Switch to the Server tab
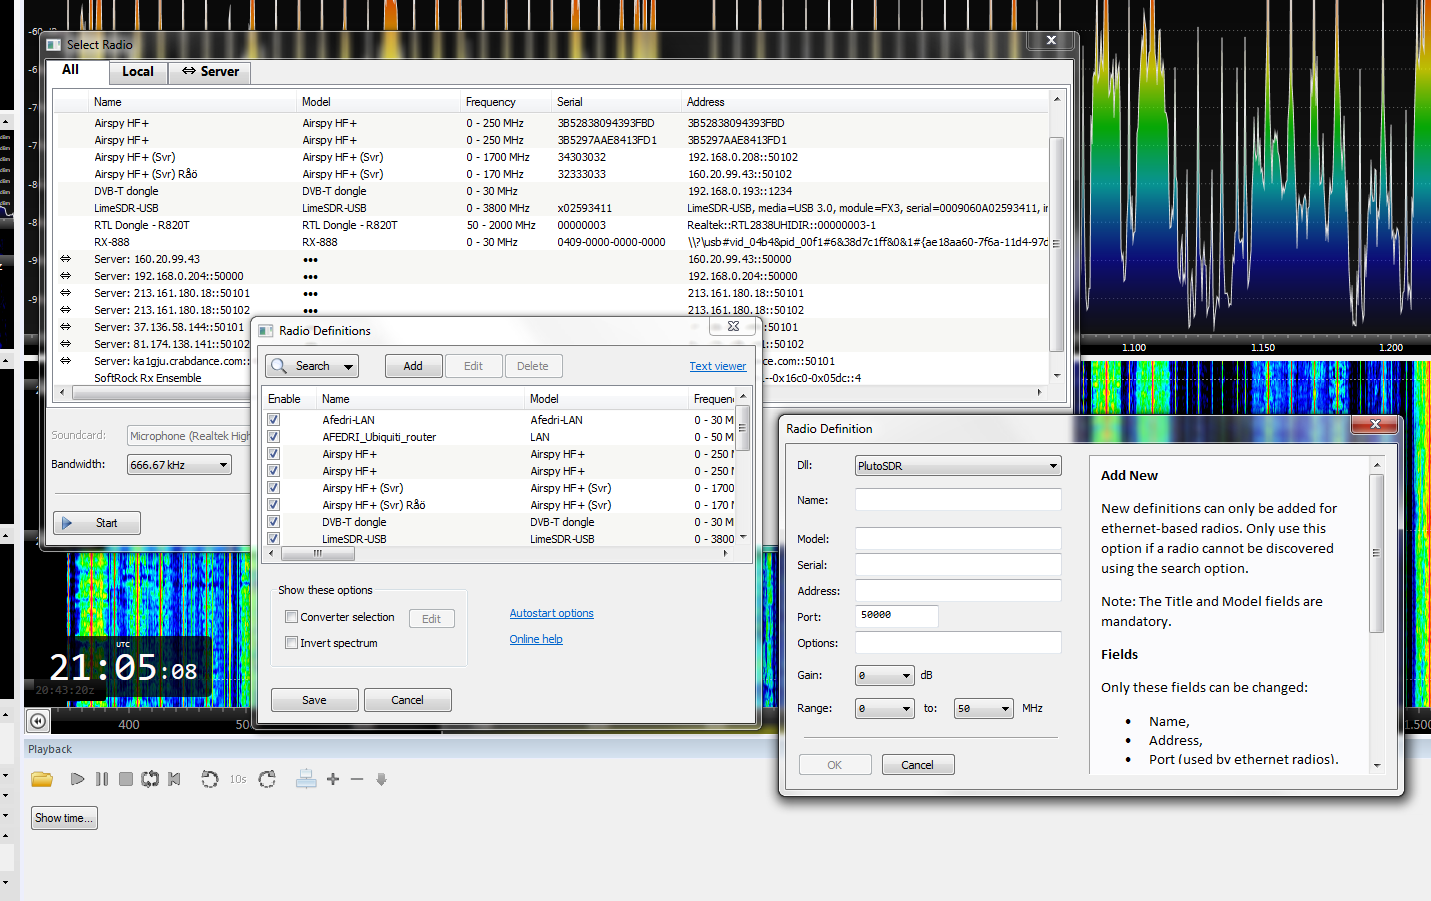 click(x=210, y=72)
